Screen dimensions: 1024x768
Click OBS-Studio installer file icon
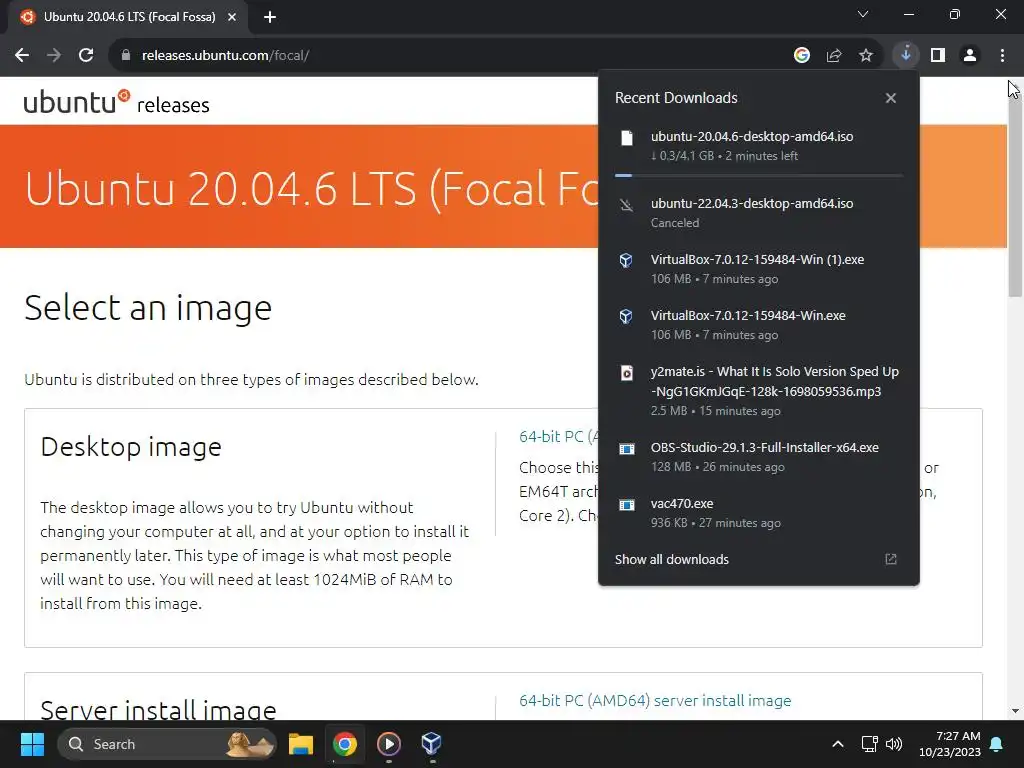coord(627,449)
